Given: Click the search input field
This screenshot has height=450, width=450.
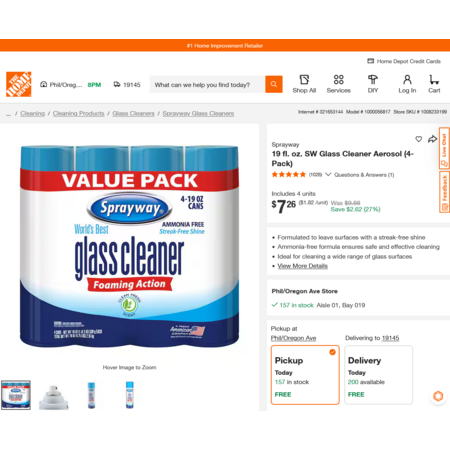Looking at the screenshot, I should [x=207, y=85].
